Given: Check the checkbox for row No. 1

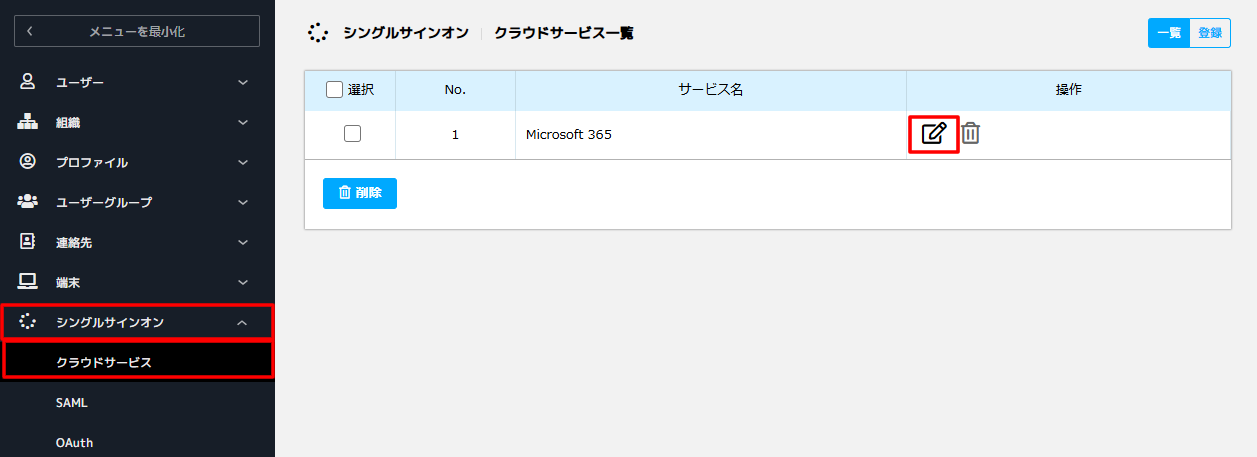Looking at the screenshot, I should pyautogui.click(x=352, y=133).
